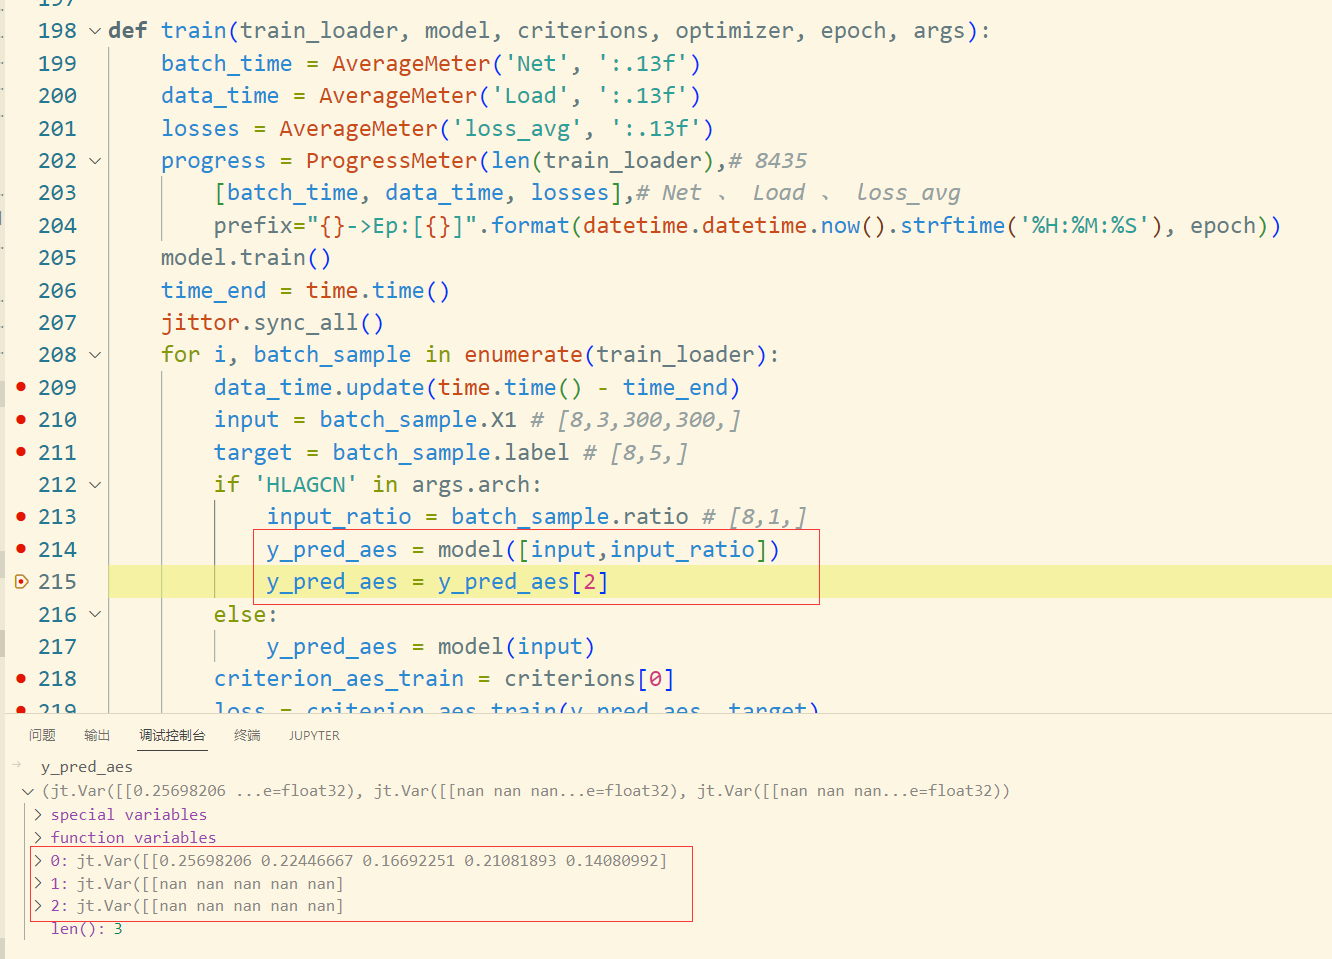Collapse the else block at line 216
Viewport: 1332px width, 959px height.
pyautogui.click(x=95, y=614)
